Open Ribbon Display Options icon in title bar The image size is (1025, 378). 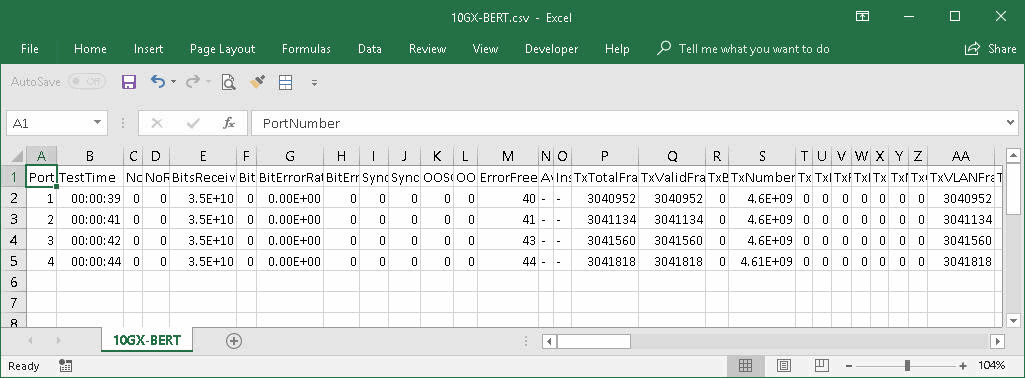pyautogui.click(x=862, y=17)
